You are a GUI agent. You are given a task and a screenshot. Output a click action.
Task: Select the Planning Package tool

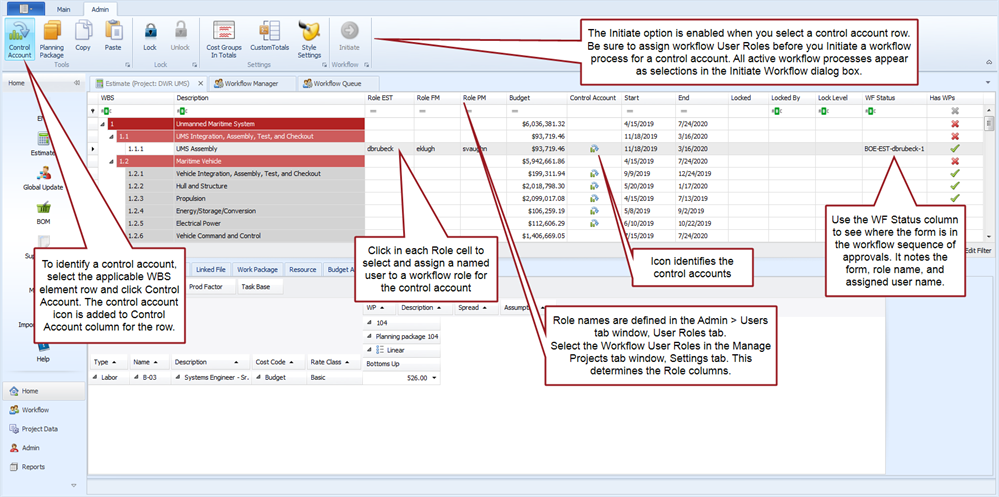pyautogui.click(x=52, y=38)
